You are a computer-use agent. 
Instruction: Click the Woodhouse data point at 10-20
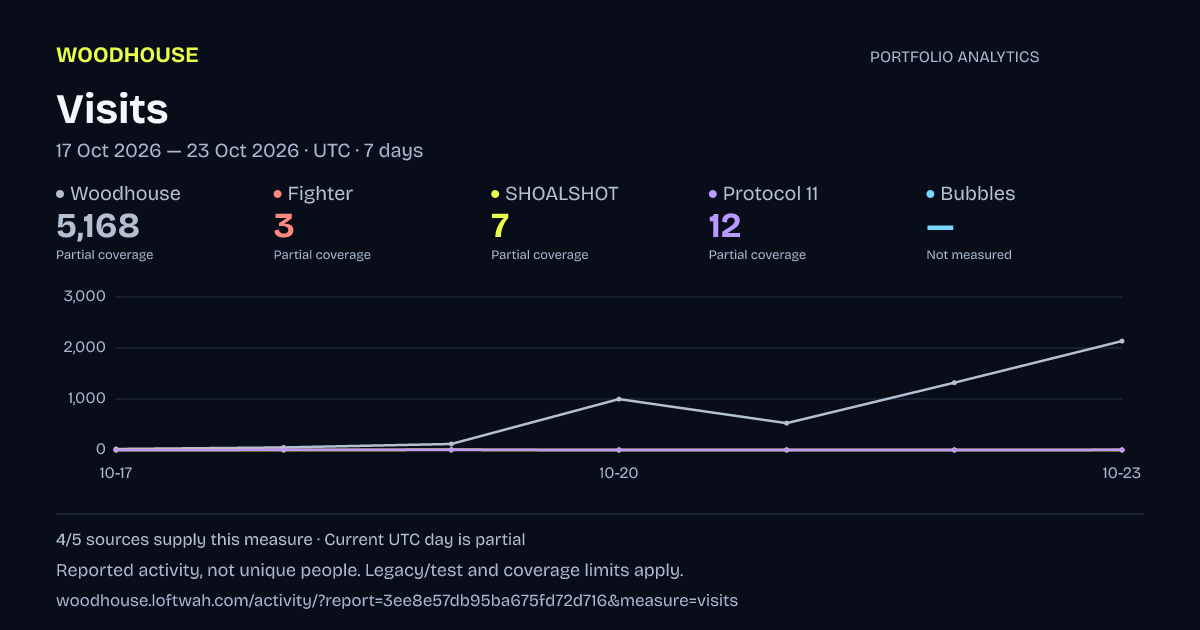[x=619, y=399]
